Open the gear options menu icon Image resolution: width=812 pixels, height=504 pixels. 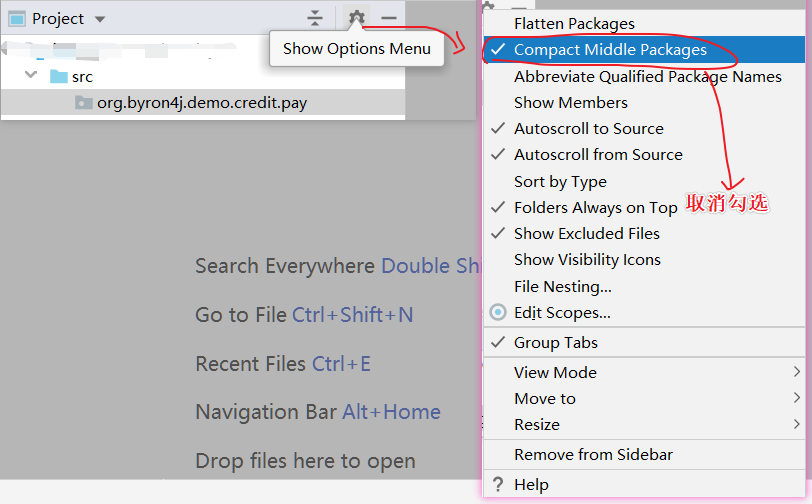pos(356,18)
